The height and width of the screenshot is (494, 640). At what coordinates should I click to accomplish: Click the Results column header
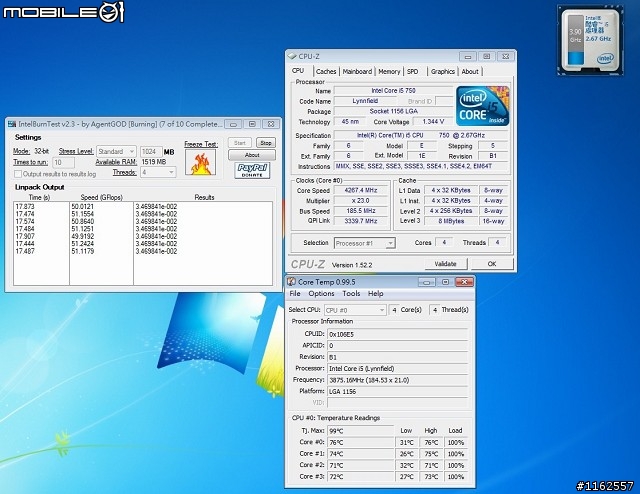click(x=204, y=197)
